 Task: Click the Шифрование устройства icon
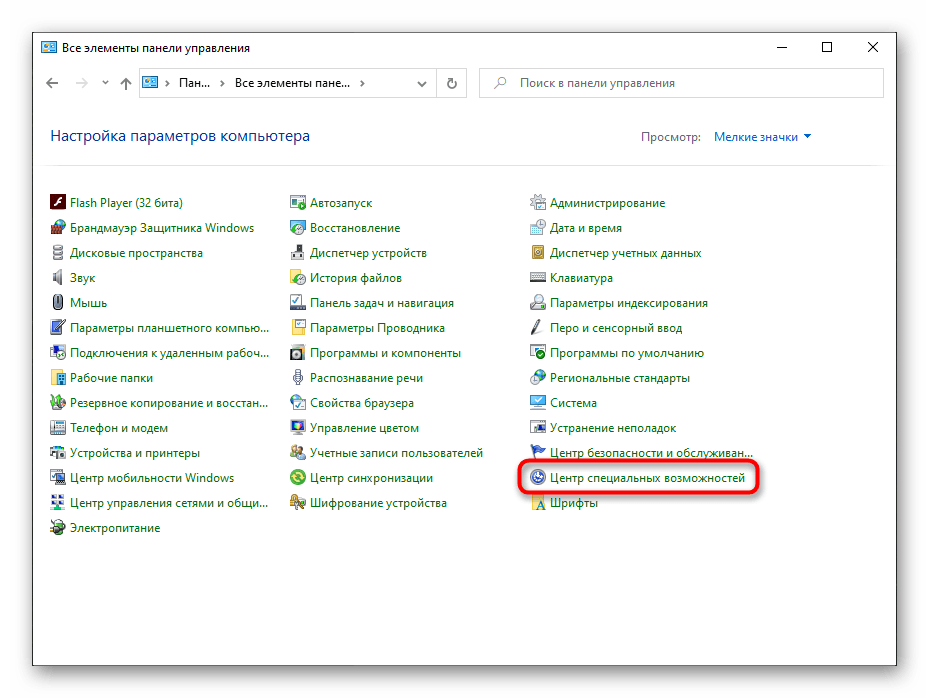pyautogui.click(x=297, y=502)
